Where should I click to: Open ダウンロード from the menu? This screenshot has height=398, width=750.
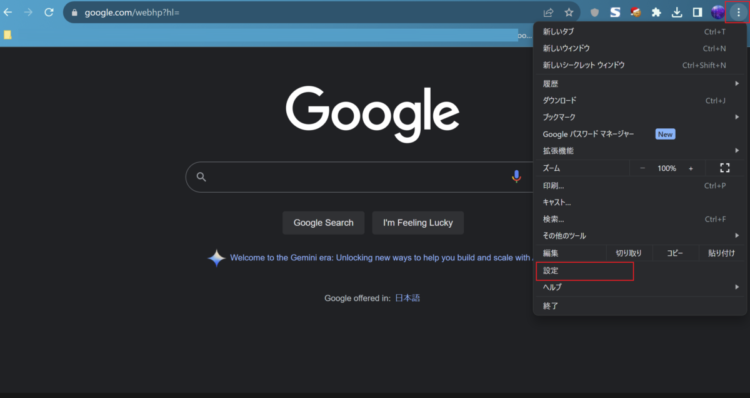[640, 100]
